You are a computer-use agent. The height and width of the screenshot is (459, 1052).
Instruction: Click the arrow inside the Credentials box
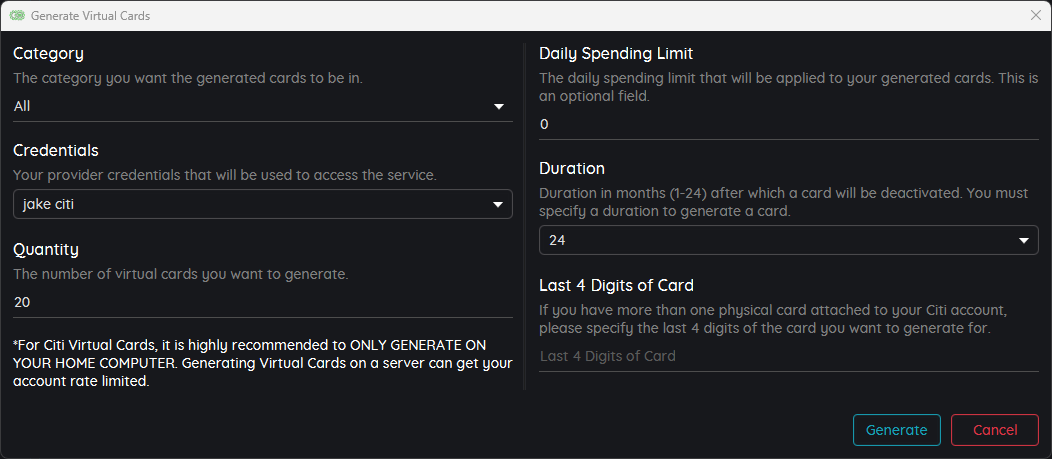[498, 204]
